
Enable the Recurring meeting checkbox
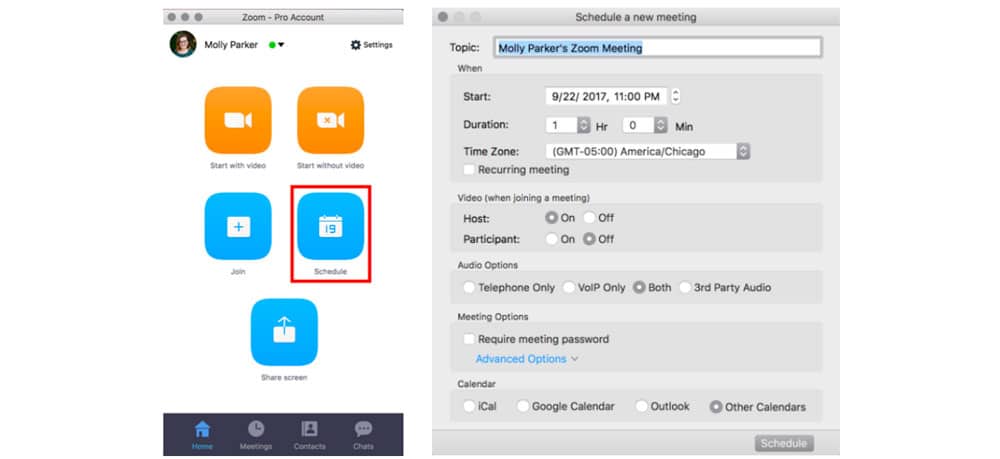[x=469, y=170]
